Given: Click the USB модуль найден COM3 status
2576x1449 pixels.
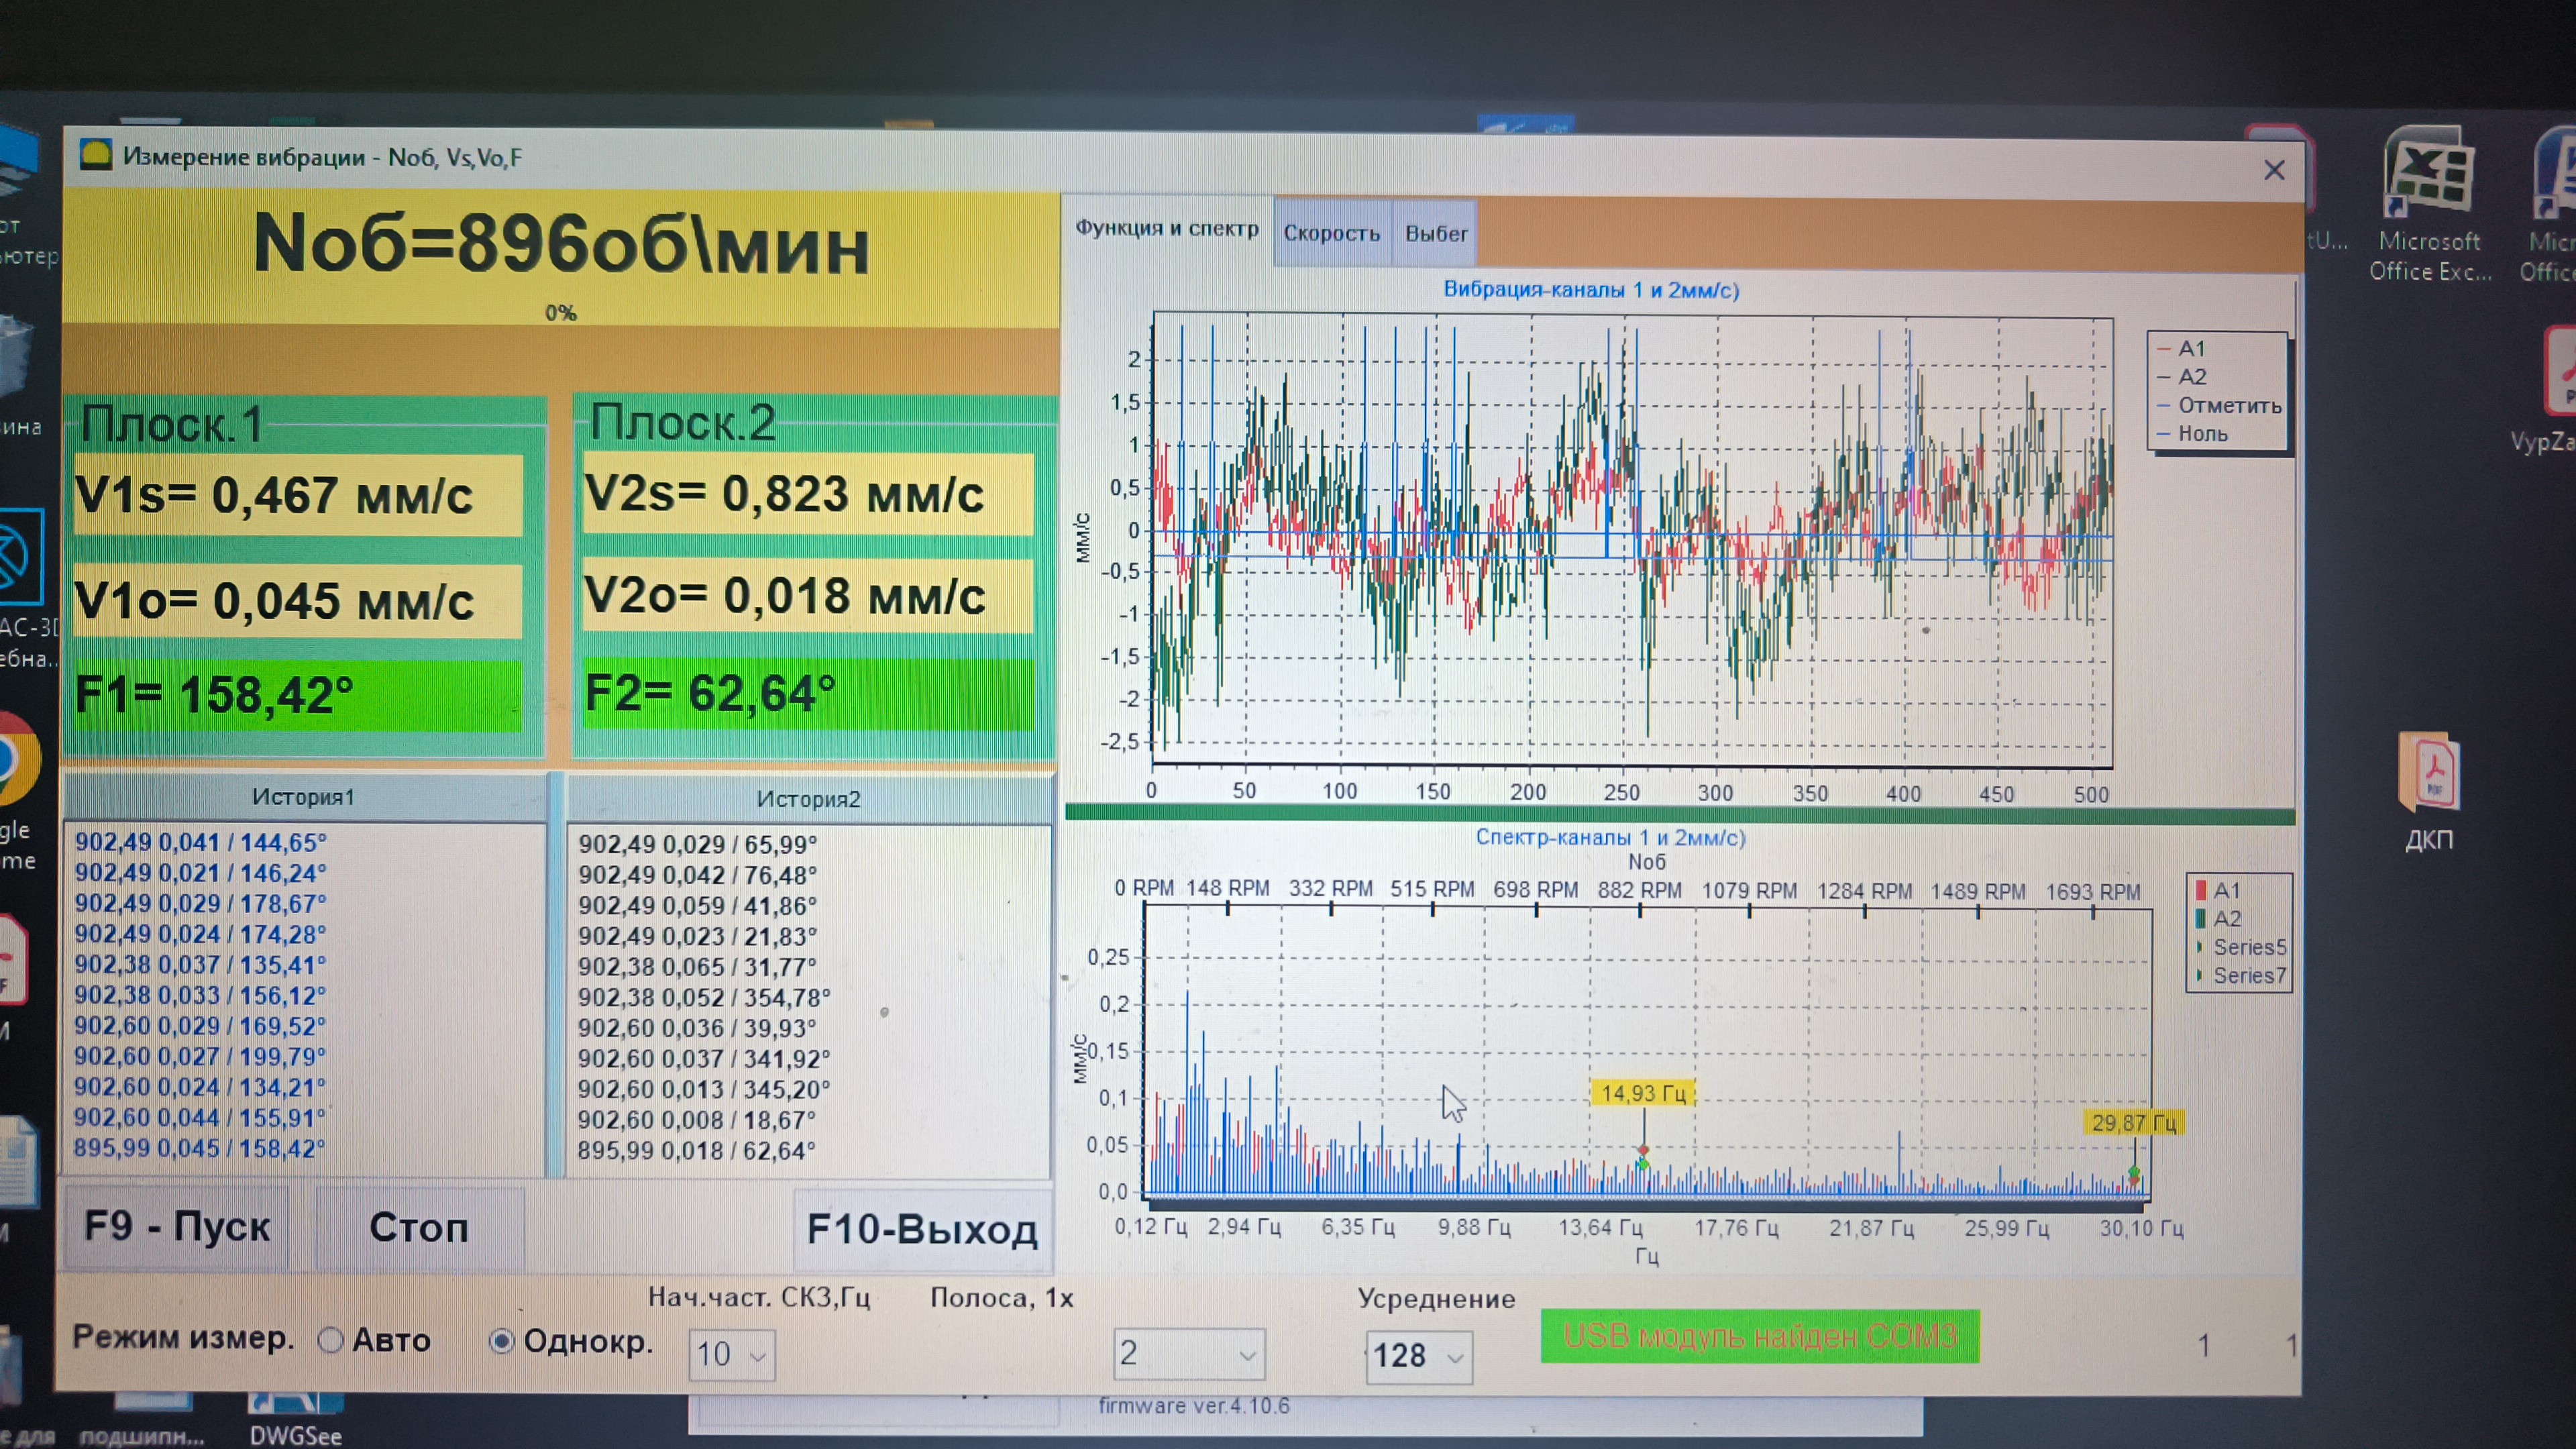Looking at the screenshot, I should point(1760,1336).
